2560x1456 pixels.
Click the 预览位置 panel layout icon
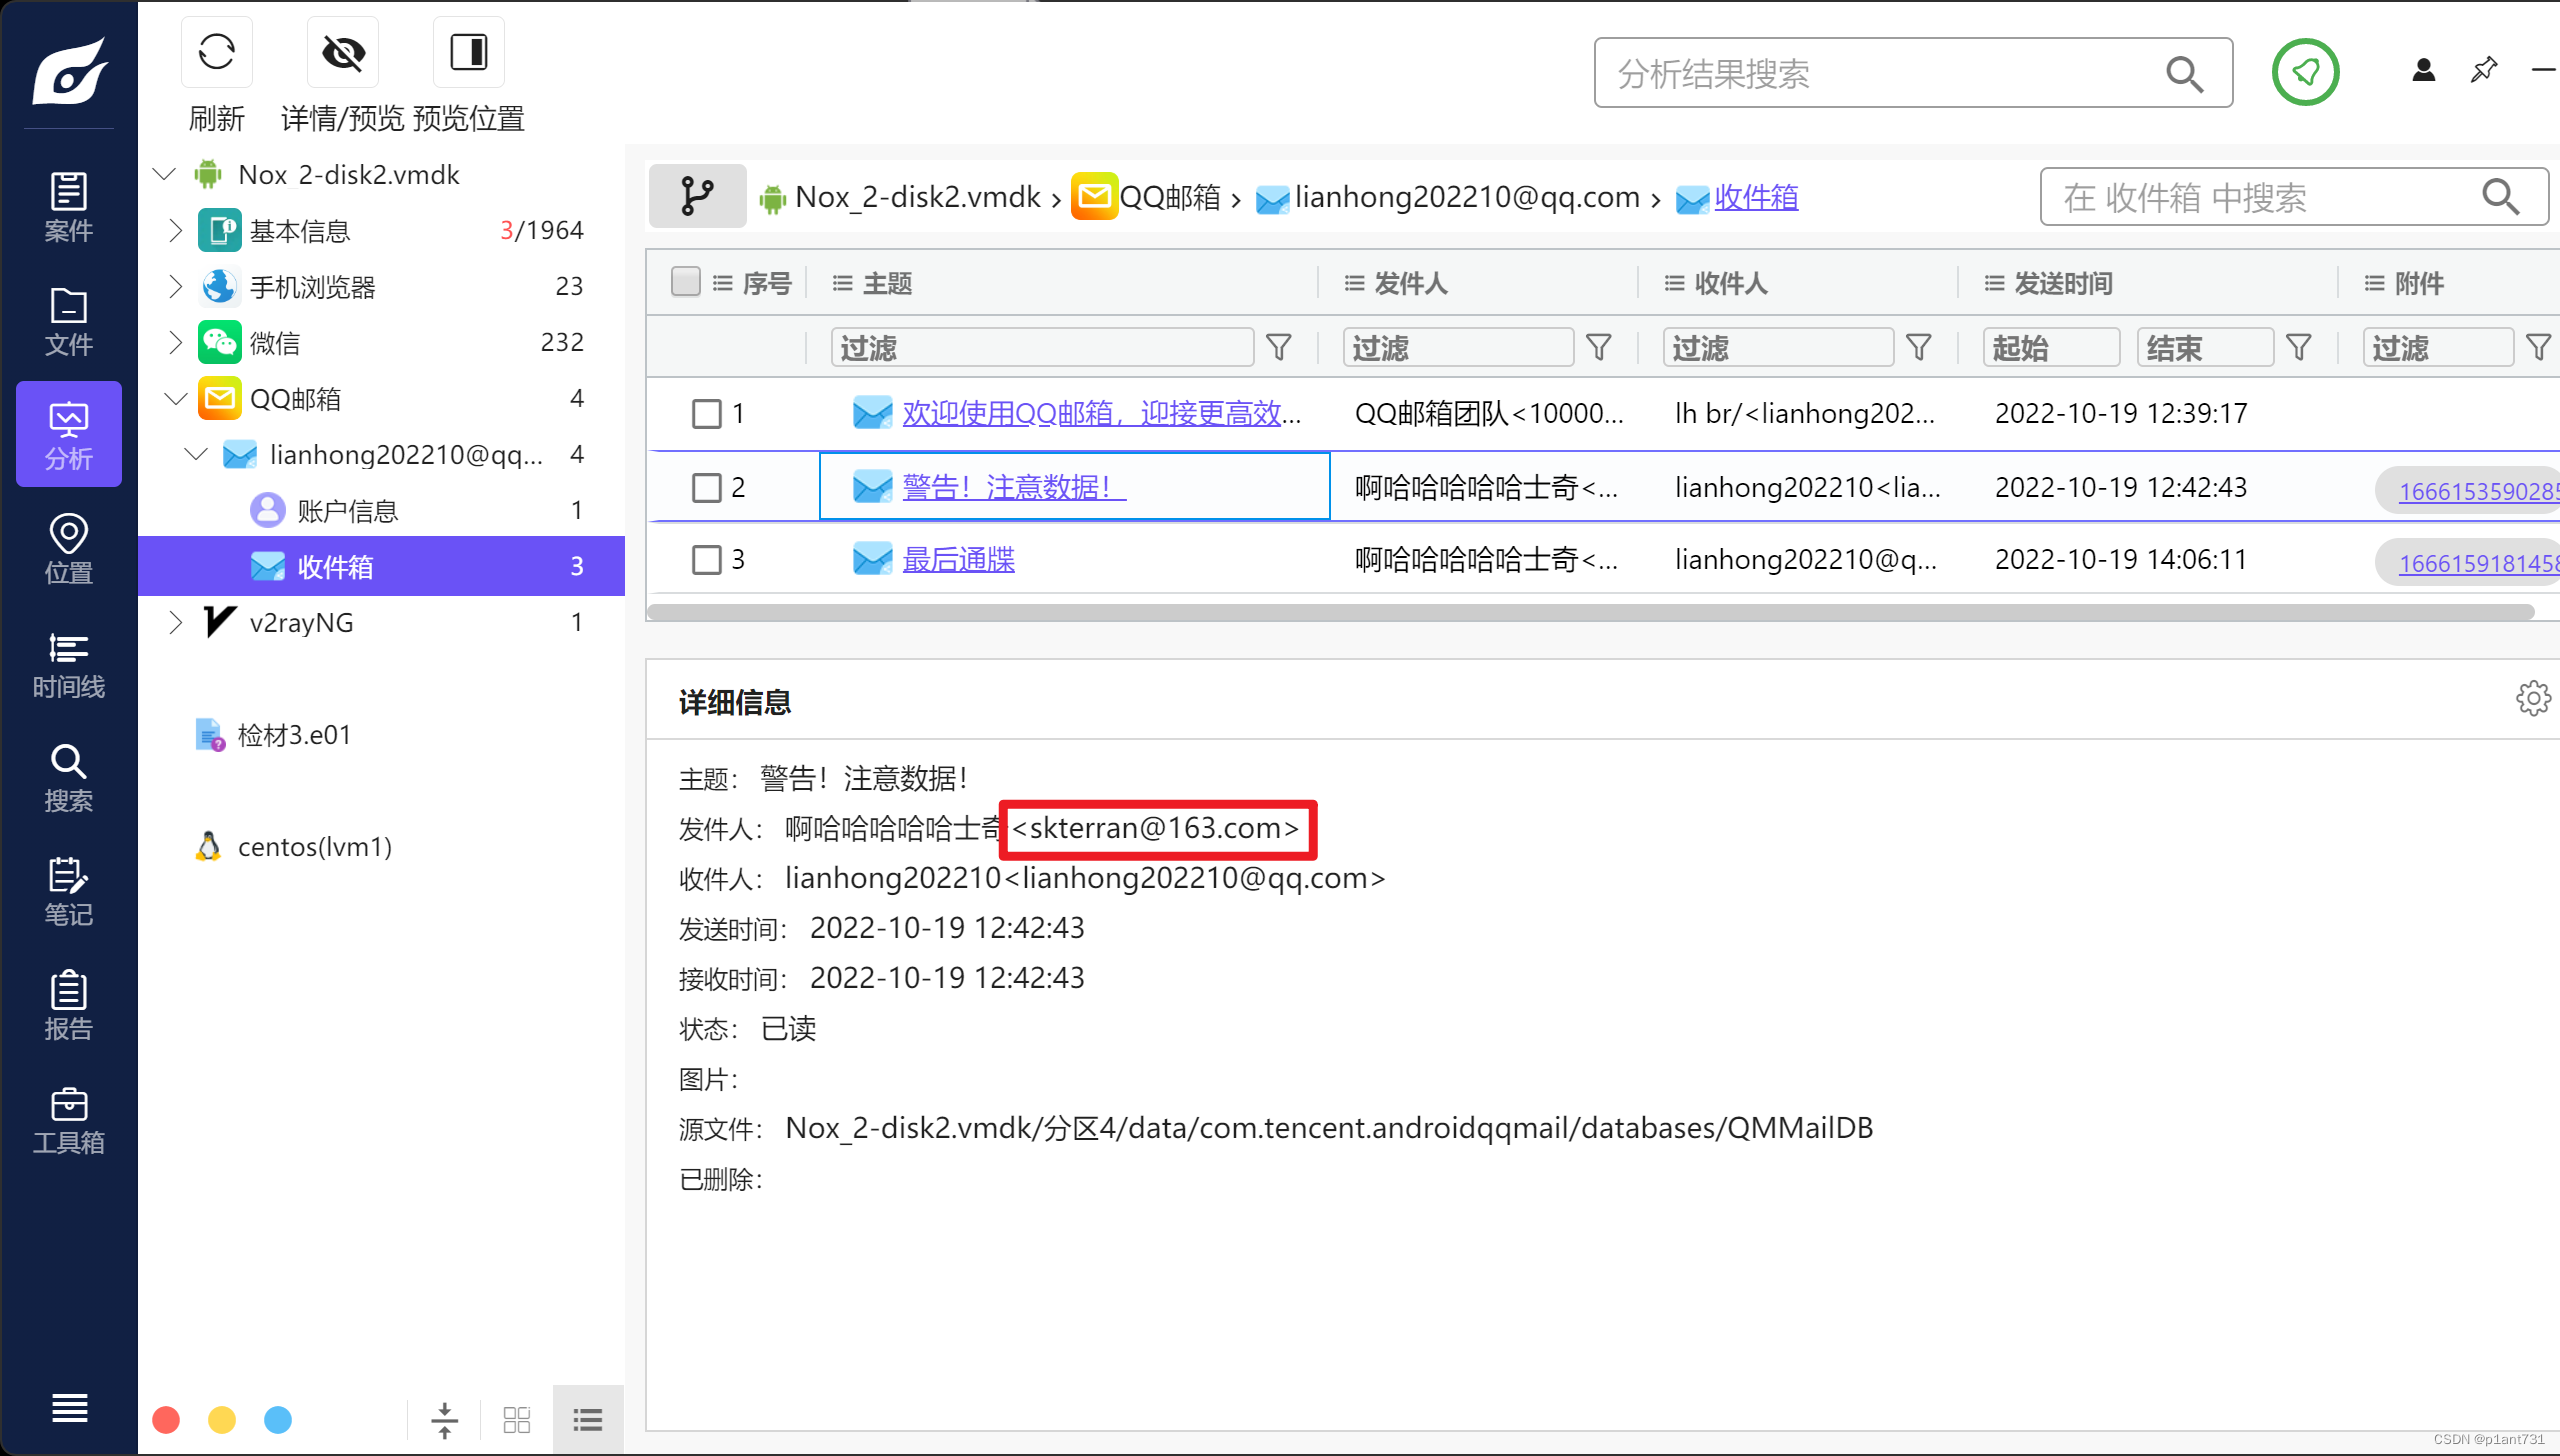tap(468, 52)
